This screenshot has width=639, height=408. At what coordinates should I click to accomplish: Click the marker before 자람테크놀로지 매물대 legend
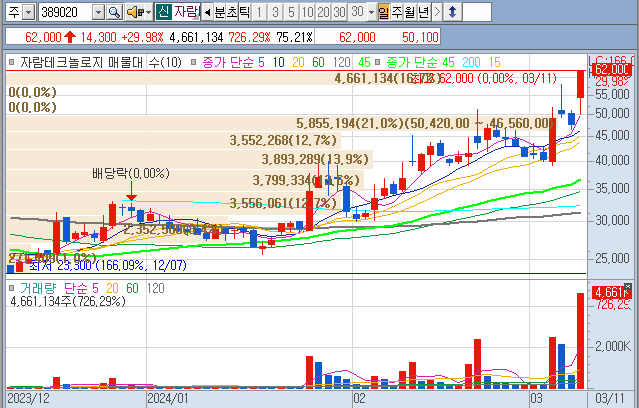click(x=11, y=62)
